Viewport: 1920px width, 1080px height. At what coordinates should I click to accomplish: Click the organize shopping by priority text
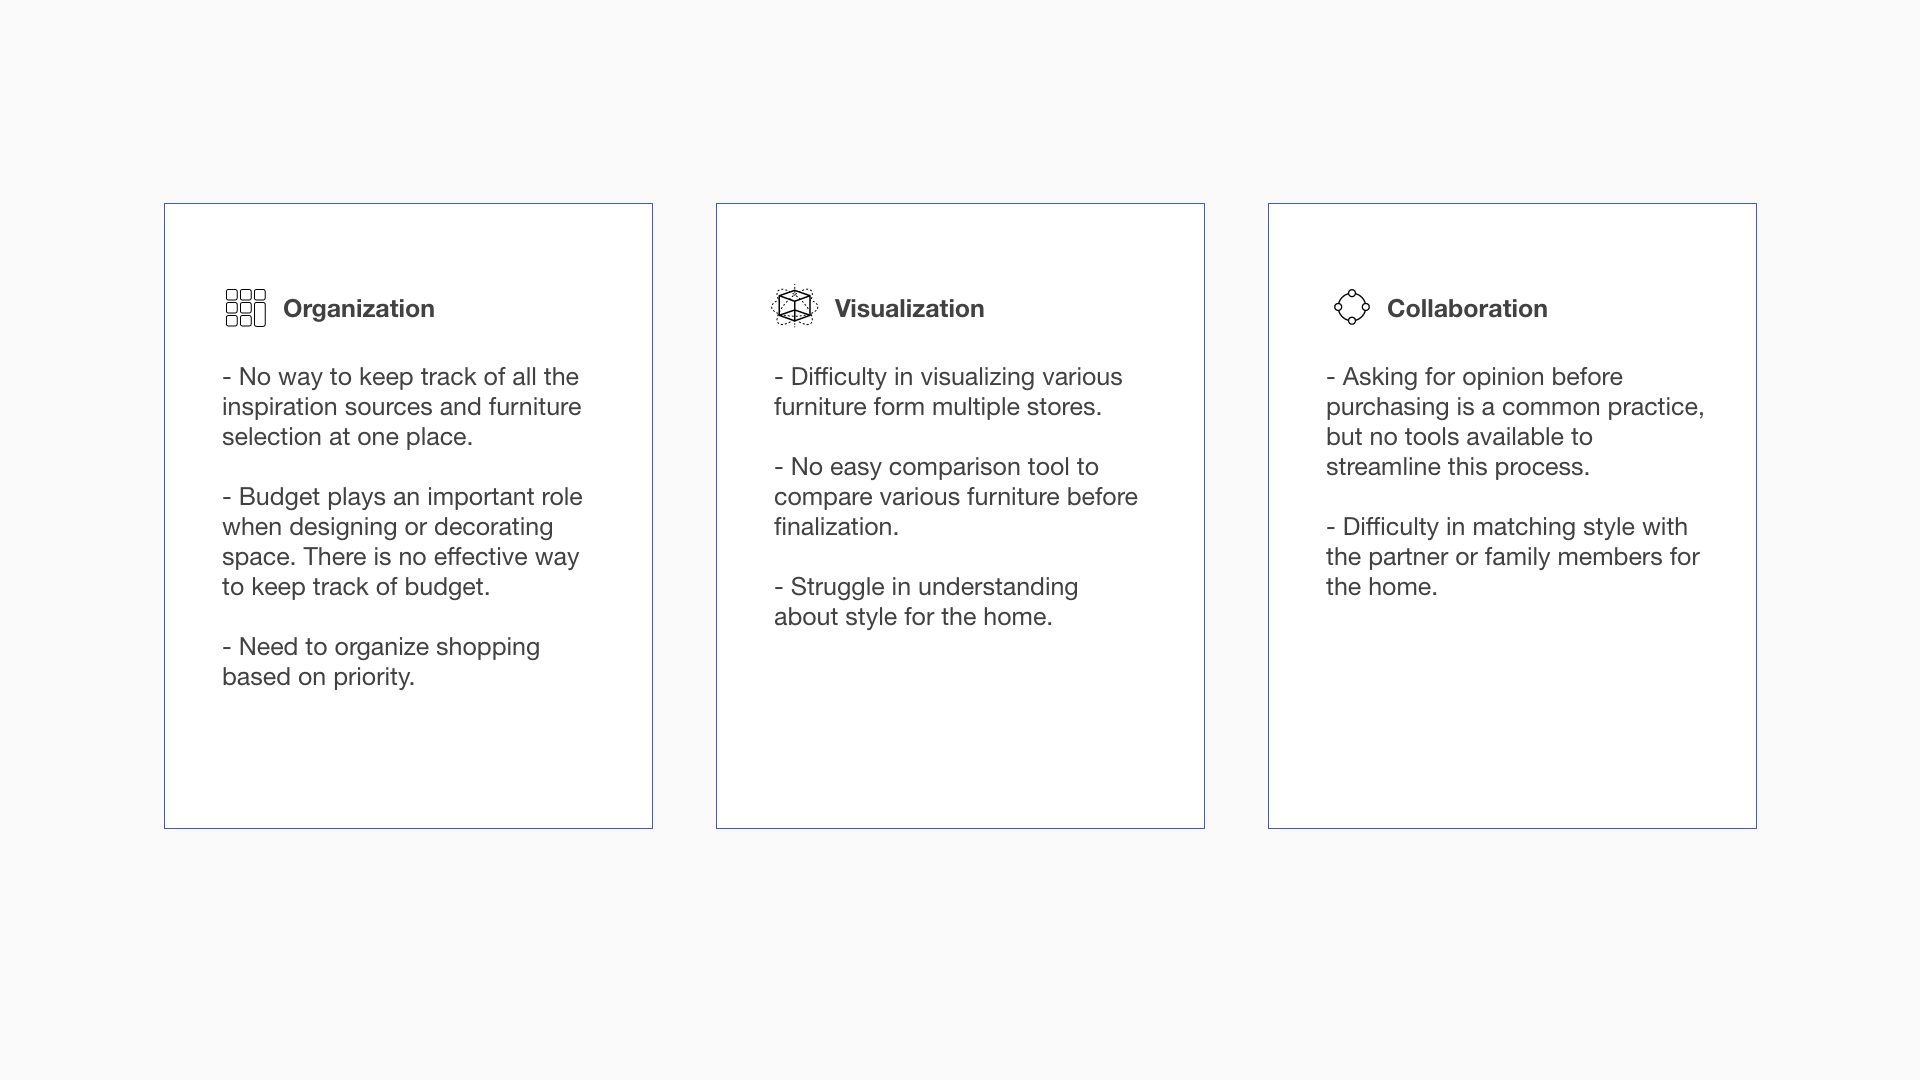381,662
